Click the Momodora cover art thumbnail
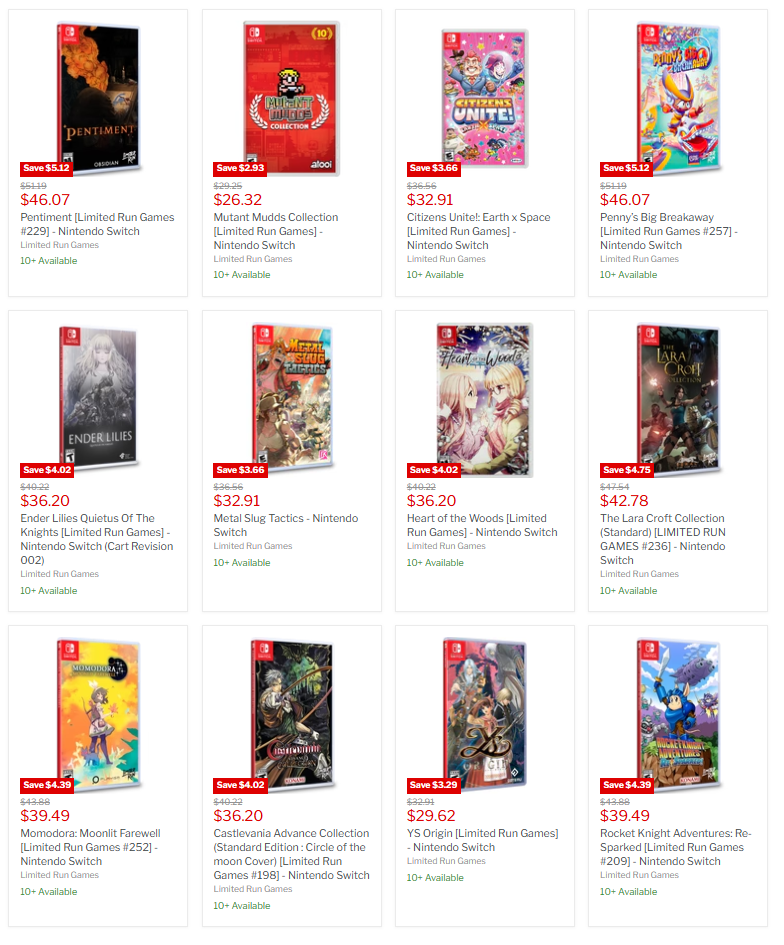Viewport: 784px width, 945px height. [98, 714]
